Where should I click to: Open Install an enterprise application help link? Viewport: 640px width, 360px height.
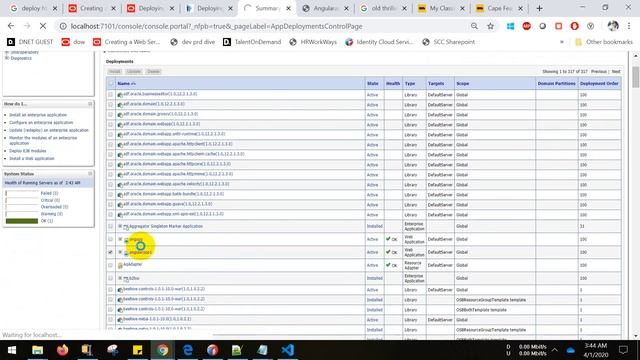(x=38, y=115)
